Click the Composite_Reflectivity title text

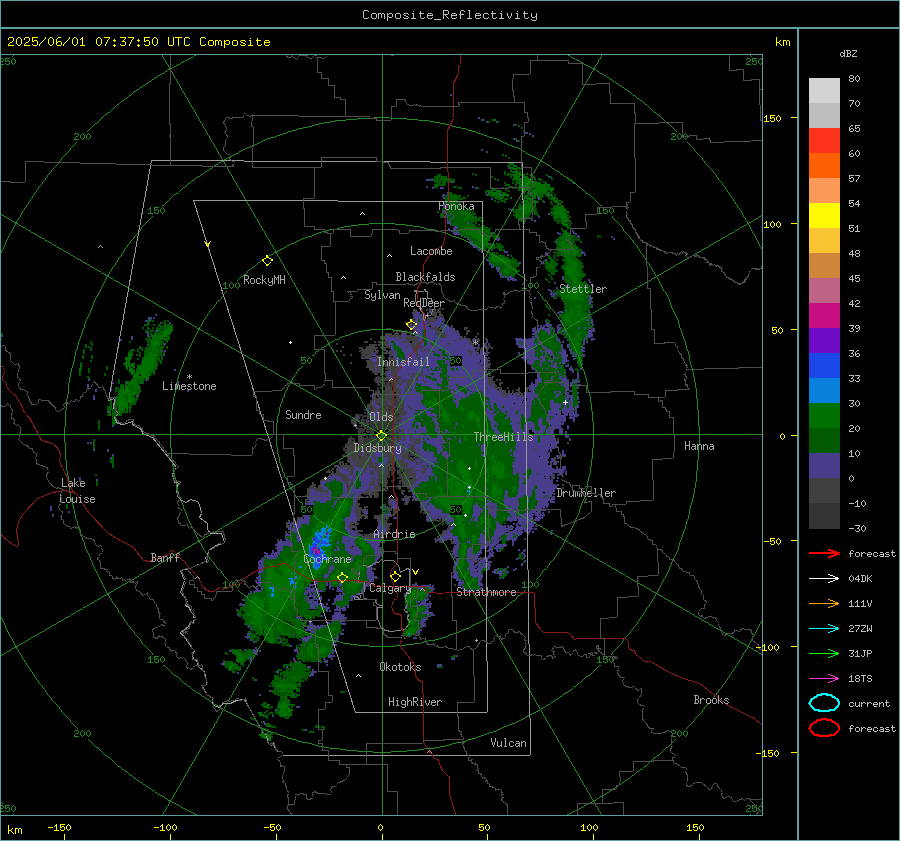tap(449, 15)
